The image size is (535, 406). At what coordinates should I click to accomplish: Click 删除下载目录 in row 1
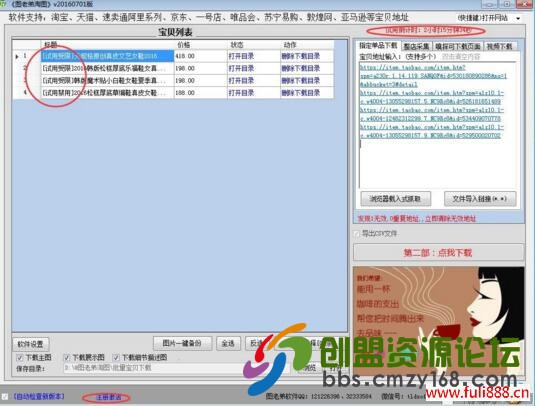click(x=301, y=56)
